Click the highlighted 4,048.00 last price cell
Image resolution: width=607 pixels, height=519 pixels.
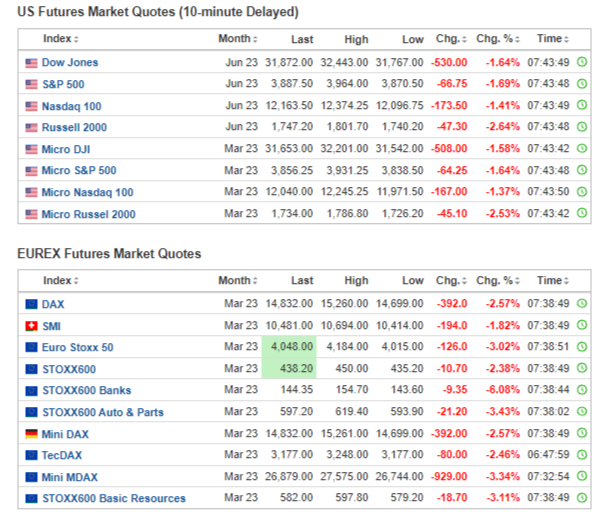[289, 346]
